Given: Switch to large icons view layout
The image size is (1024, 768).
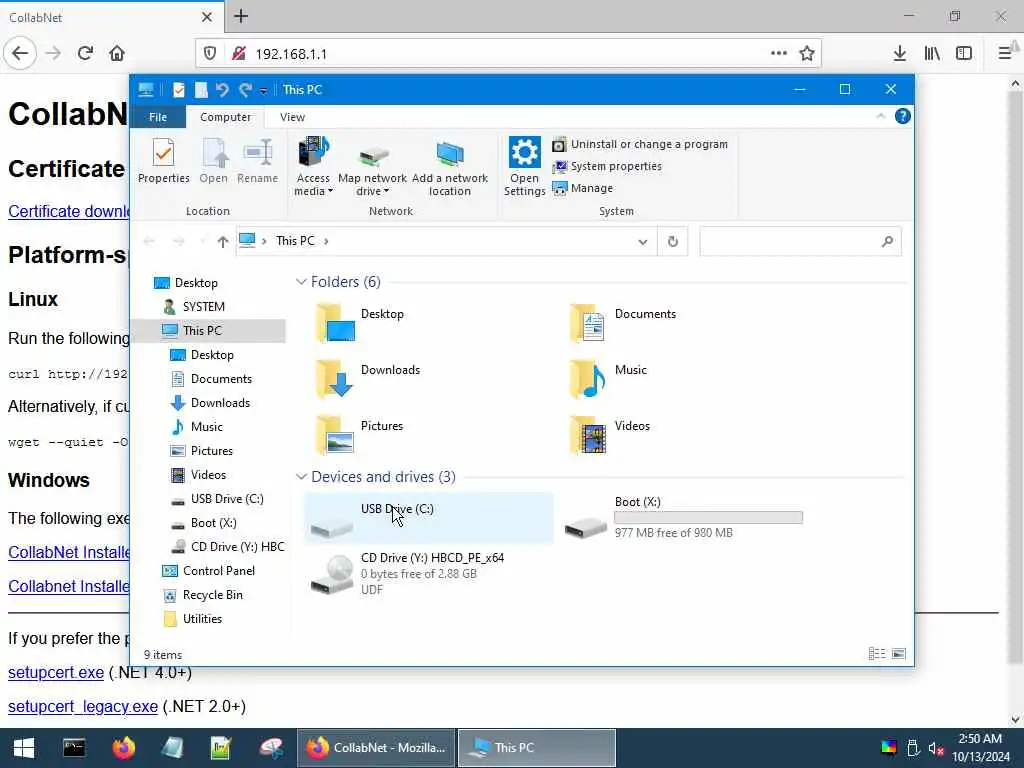Looking at the screenshot, I should [x=899, y=654].
